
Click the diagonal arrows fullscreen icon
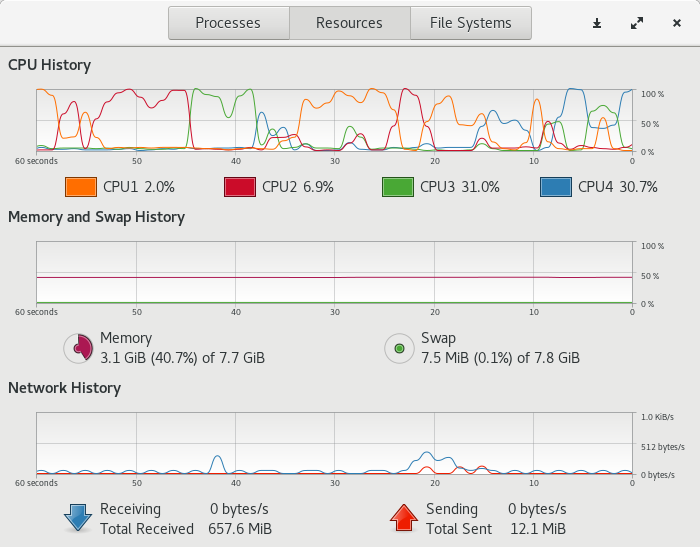637,23
